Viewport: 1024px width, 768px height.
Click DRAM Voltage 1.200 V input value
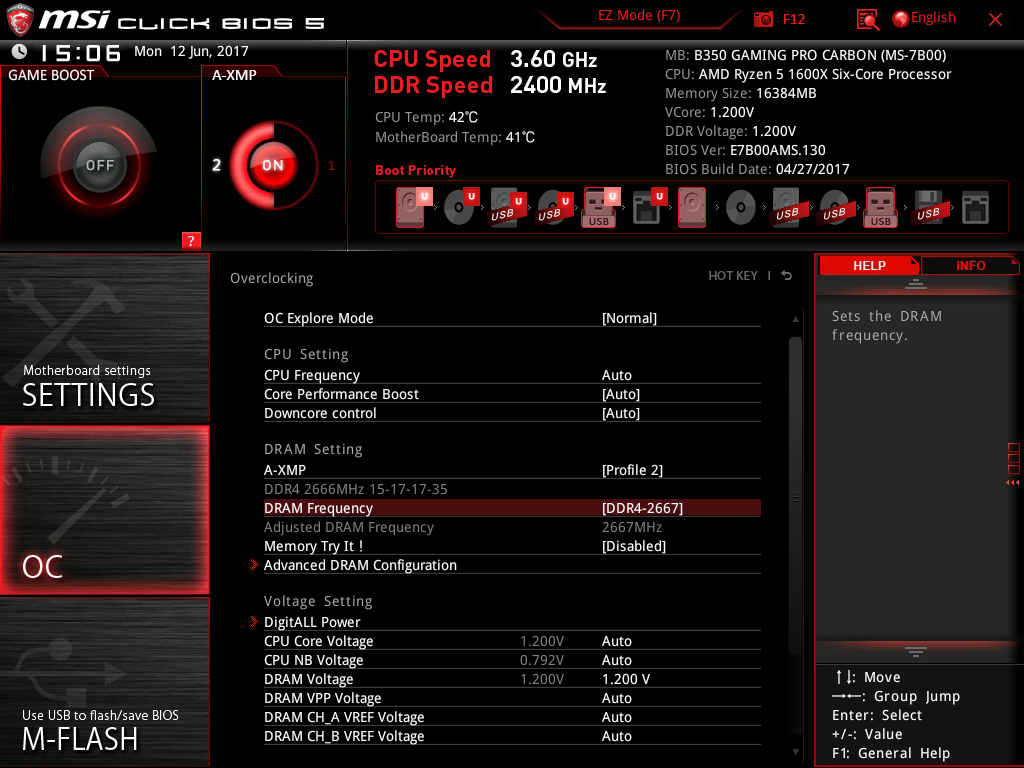pyautogui.click(x=626, y=679)
